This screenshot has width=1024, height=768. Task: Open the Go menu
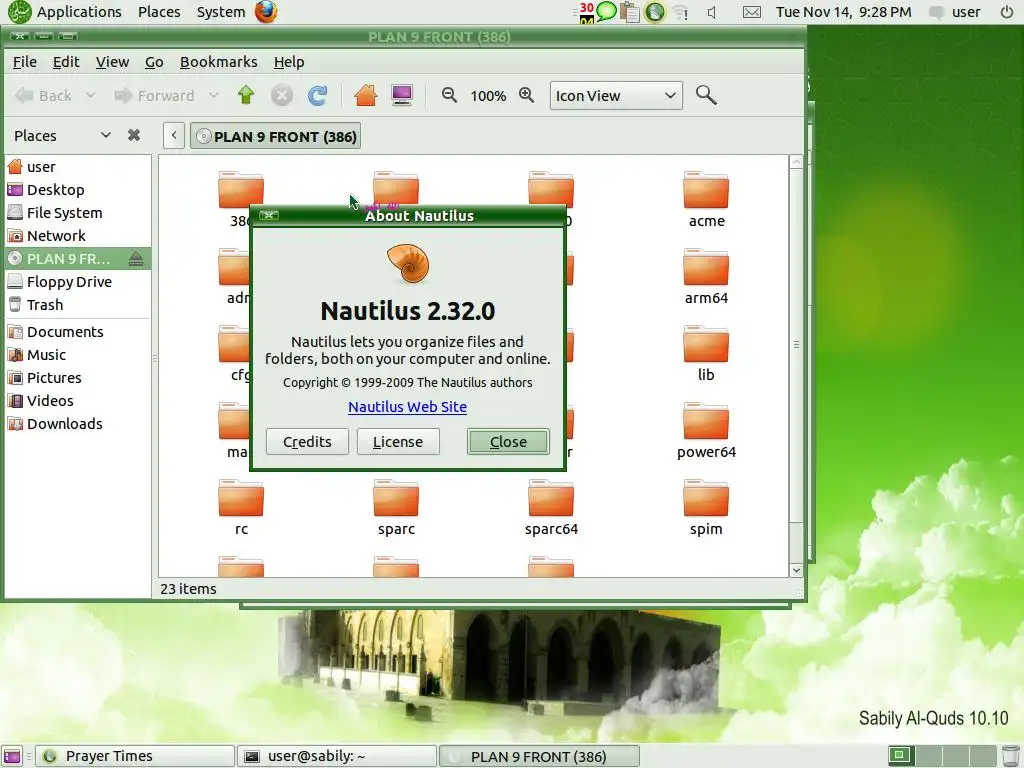pyautogui.click(x=154, y=61)
